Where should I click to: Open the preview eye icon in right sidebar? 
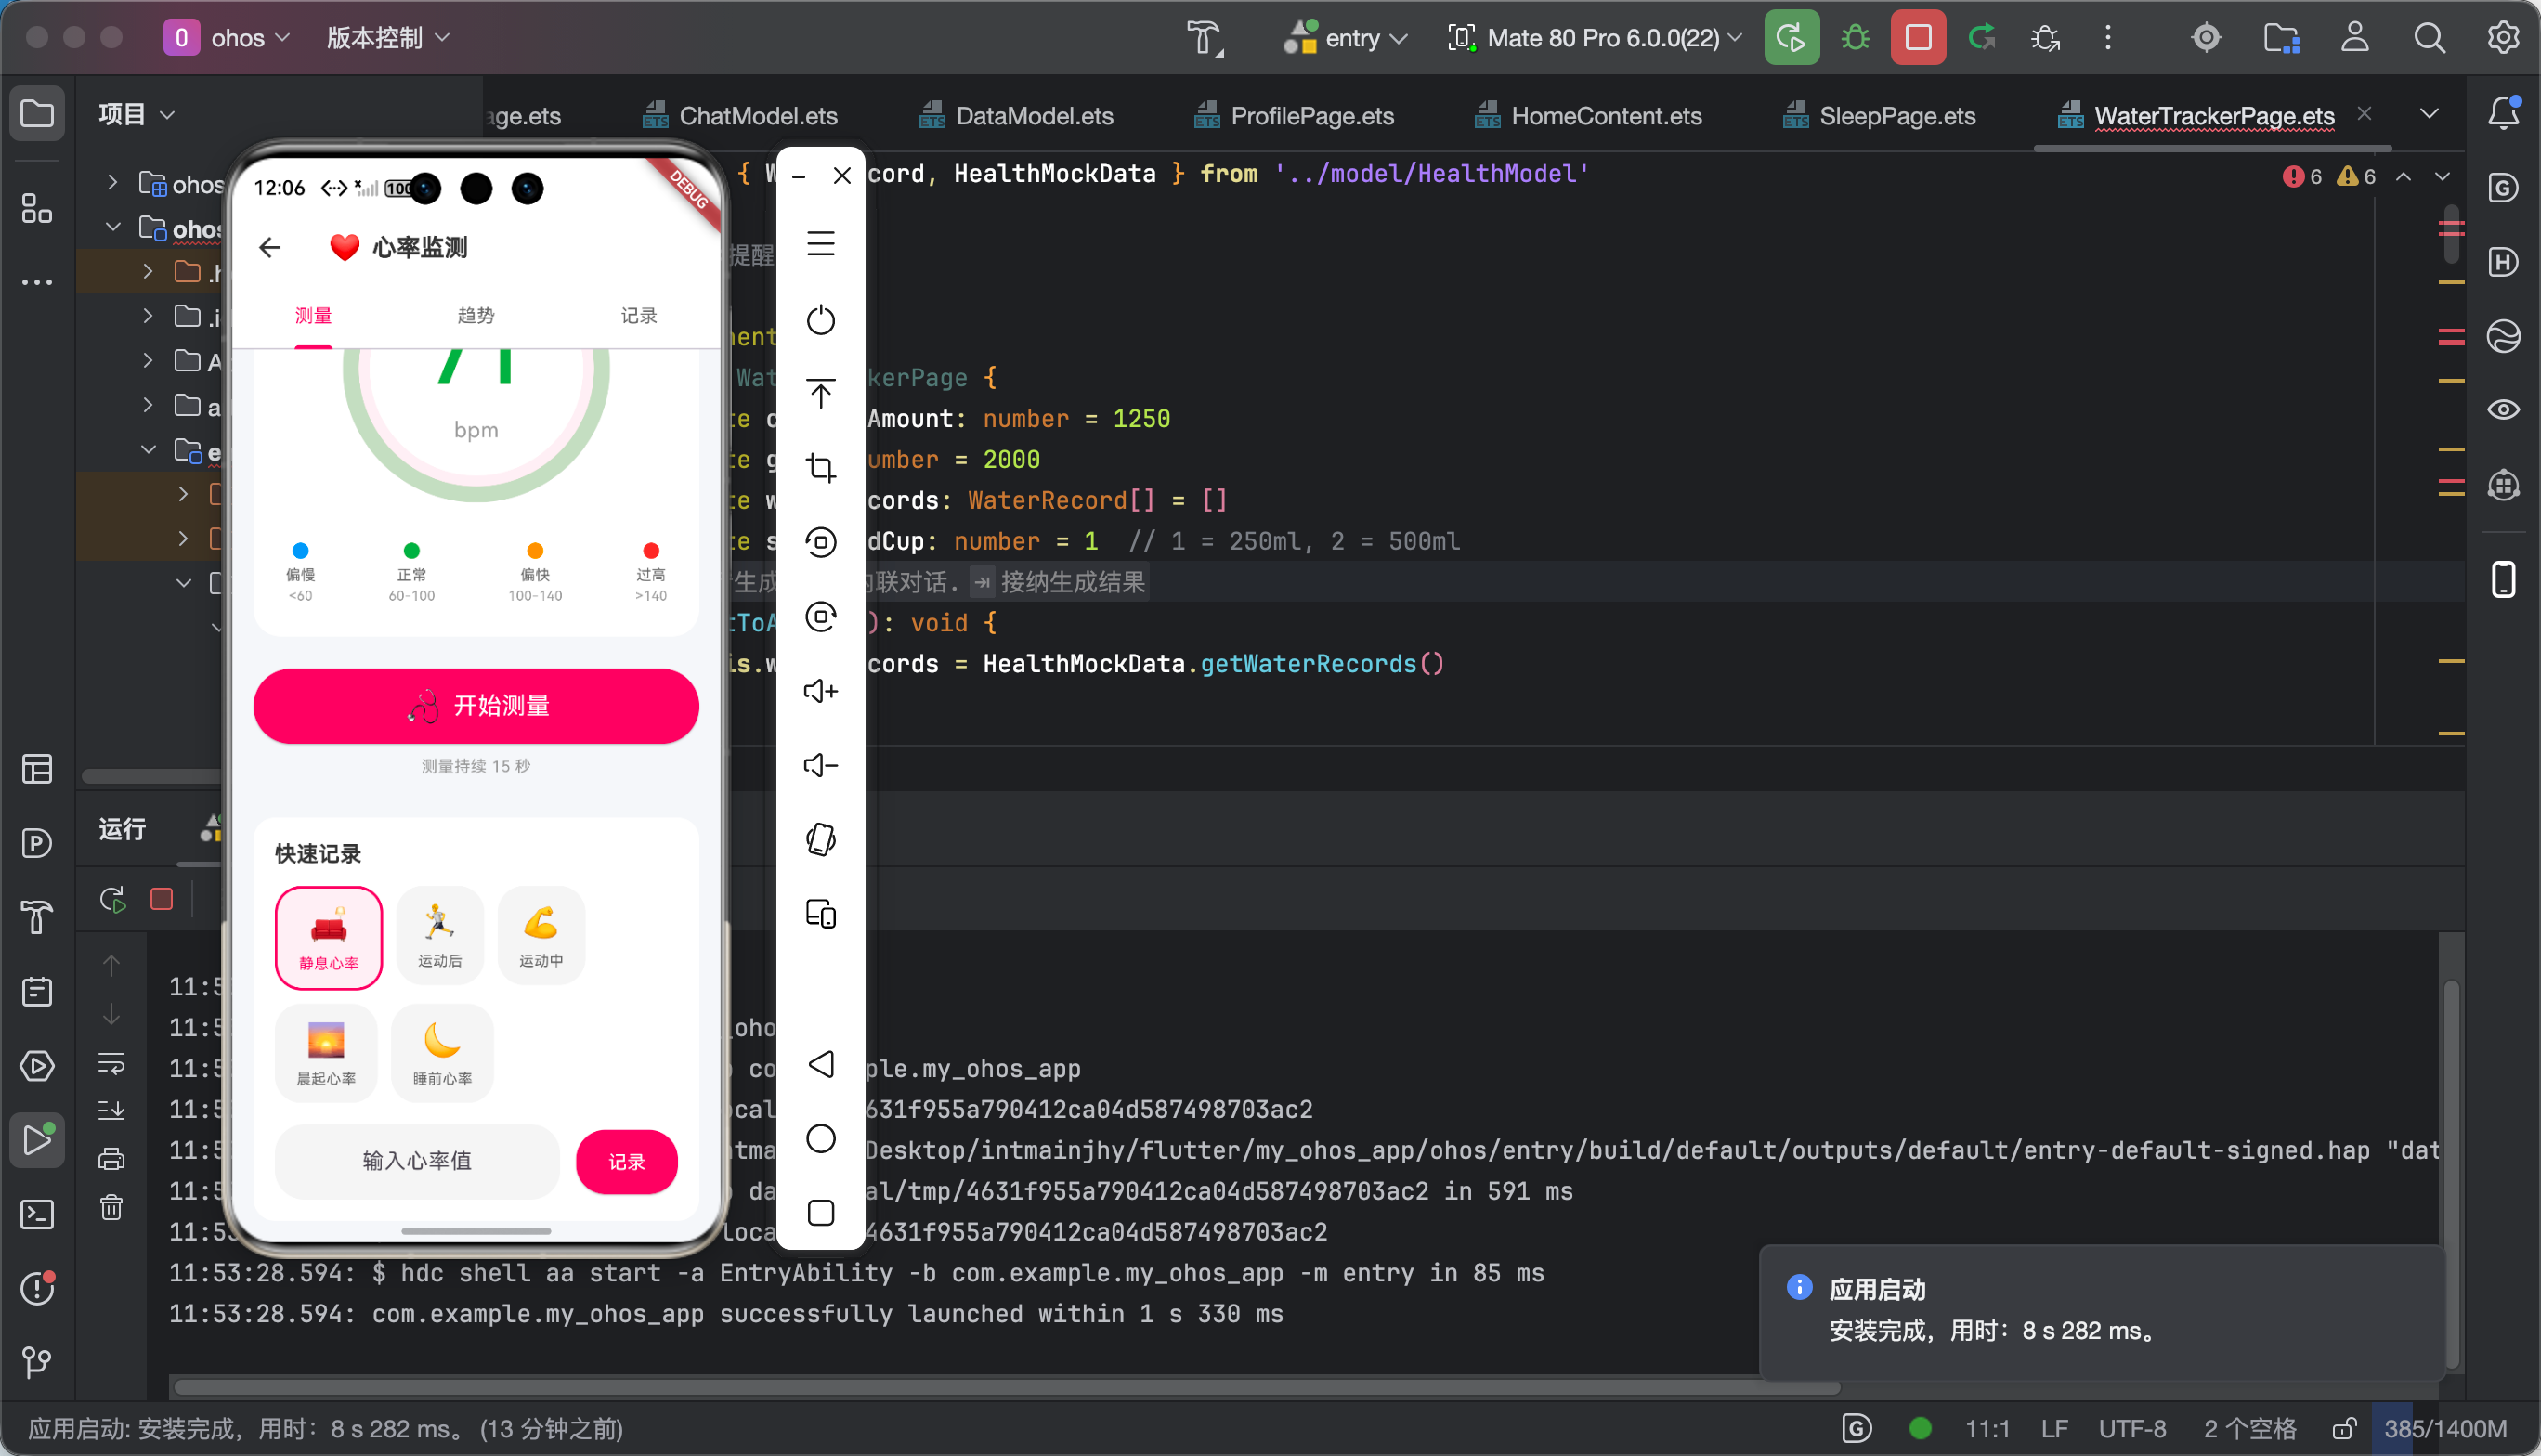pos(2503,409)
